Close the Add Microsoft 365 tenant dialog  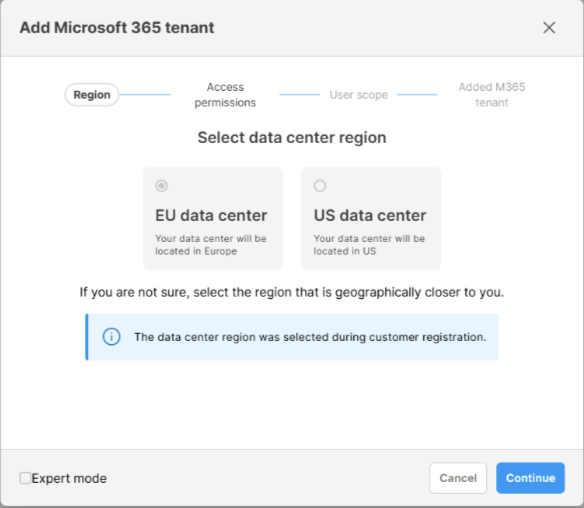(549, 28)
